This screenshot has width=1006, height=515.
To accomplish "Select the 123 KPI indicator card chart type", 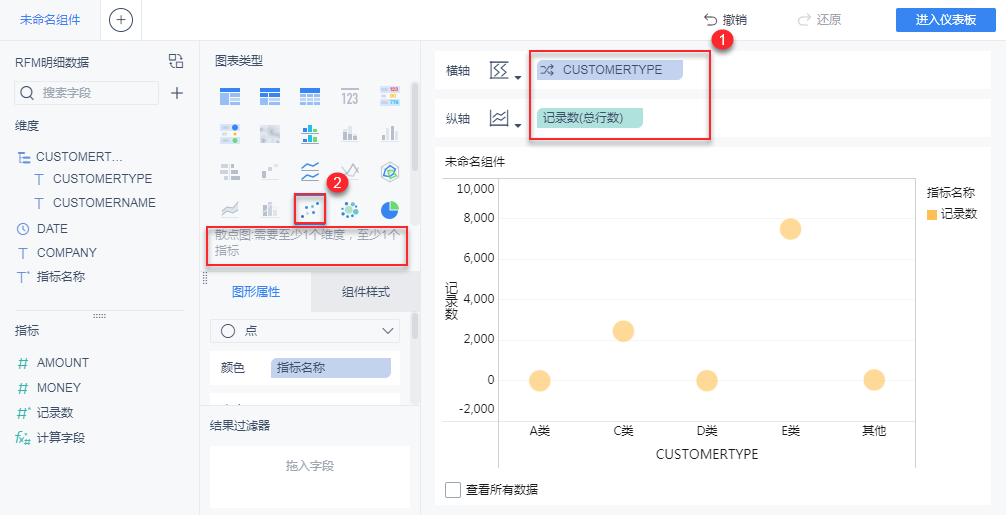I will (x=350, y=96).
